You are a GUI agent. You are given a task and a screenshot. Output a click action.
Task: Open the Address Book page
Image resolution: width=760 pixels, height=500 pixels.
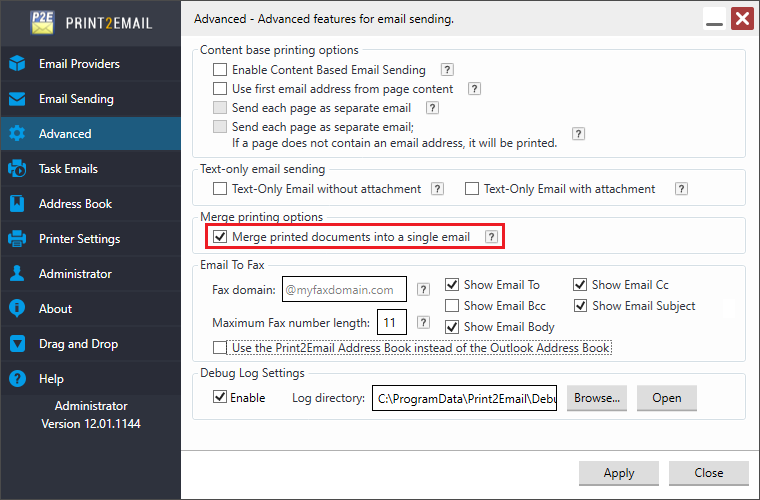coord(91,203)
